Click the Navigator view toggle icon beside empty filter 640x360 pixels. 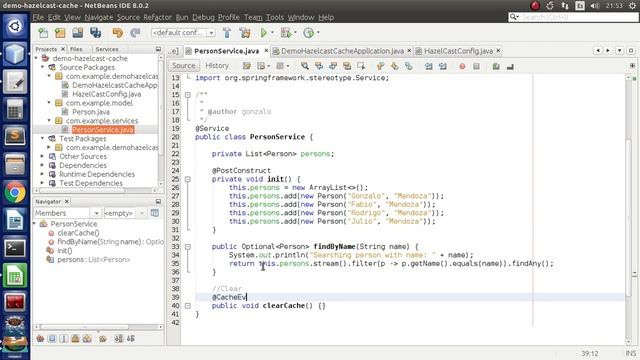(x=155, y=213)
